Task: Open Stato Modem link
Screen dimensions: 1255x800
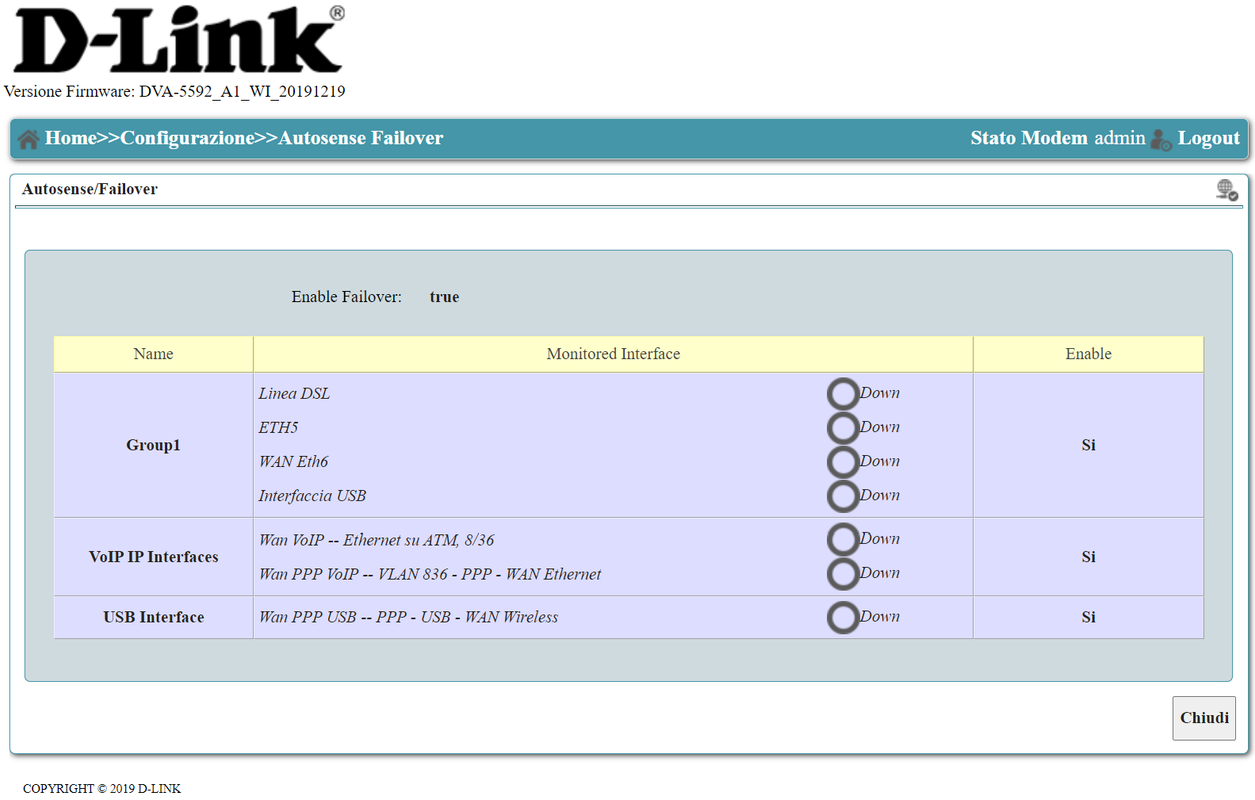Action: (1029, 138)
